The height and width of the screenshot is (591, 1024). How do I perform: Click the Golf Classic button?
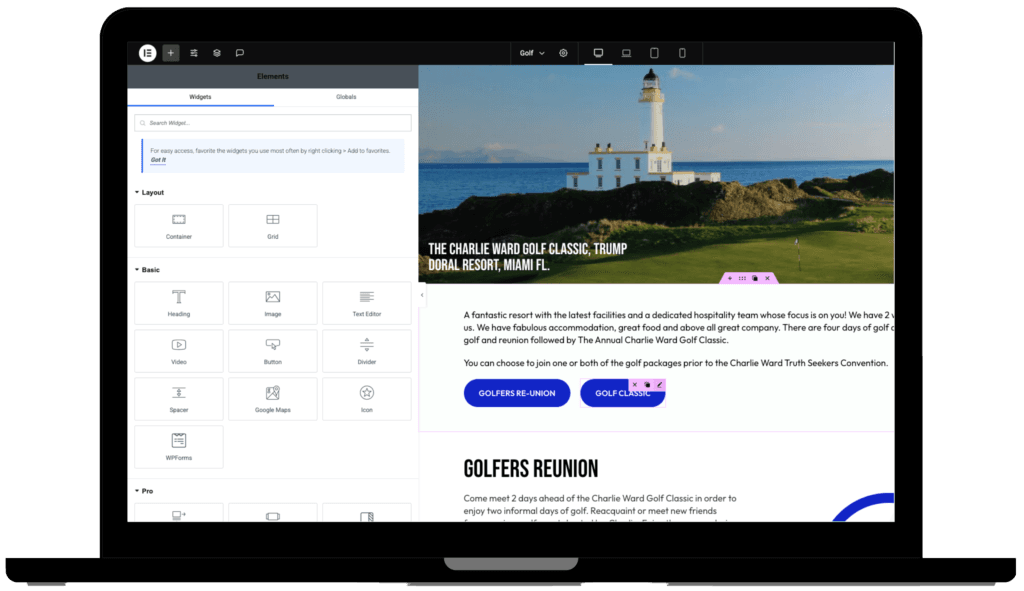pyautogui.click(x=622, y=393)
